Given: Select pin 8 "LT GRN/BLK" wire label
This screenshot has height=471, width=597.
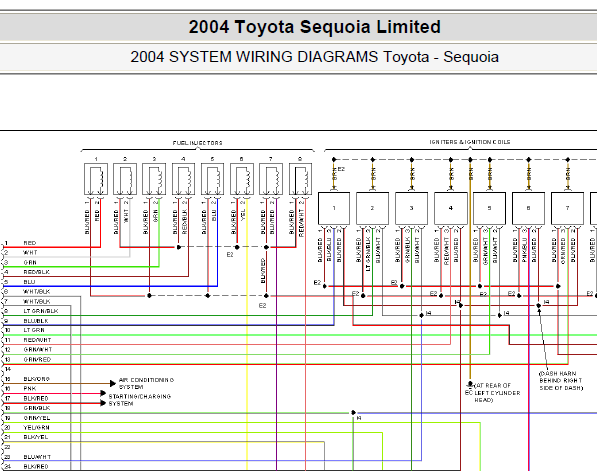Looking at the screenshot, I should 41,311.
